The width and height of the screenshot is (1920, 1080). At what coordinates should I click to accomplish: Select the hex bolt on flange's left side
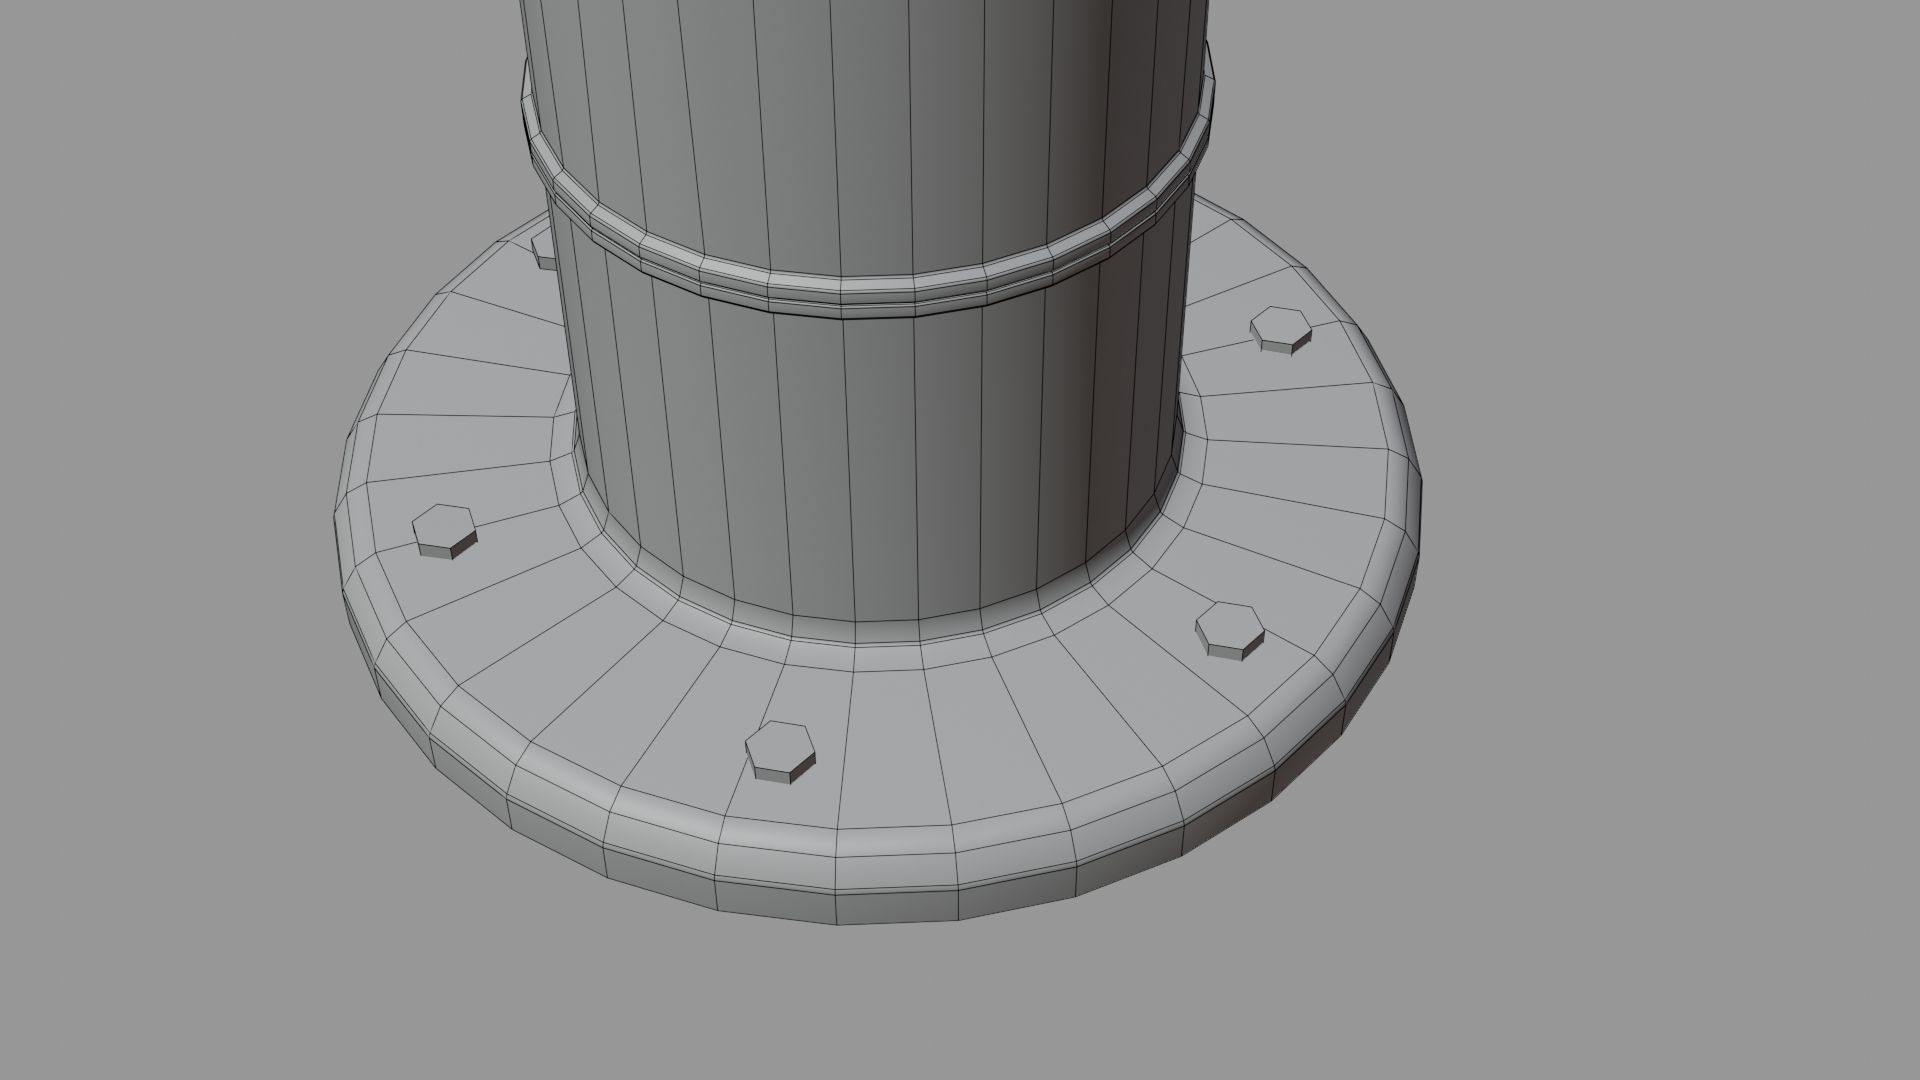446,532
